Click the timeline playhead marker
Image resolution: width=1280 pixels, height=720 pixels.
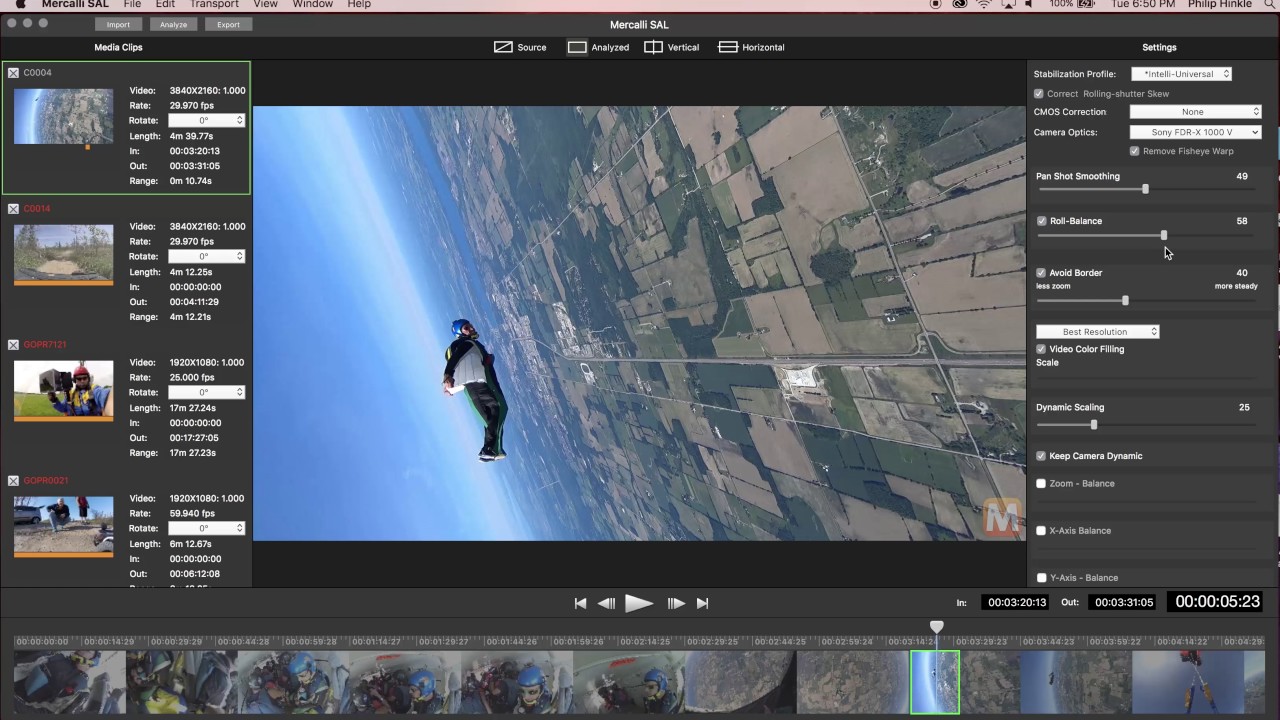[936, 627]
